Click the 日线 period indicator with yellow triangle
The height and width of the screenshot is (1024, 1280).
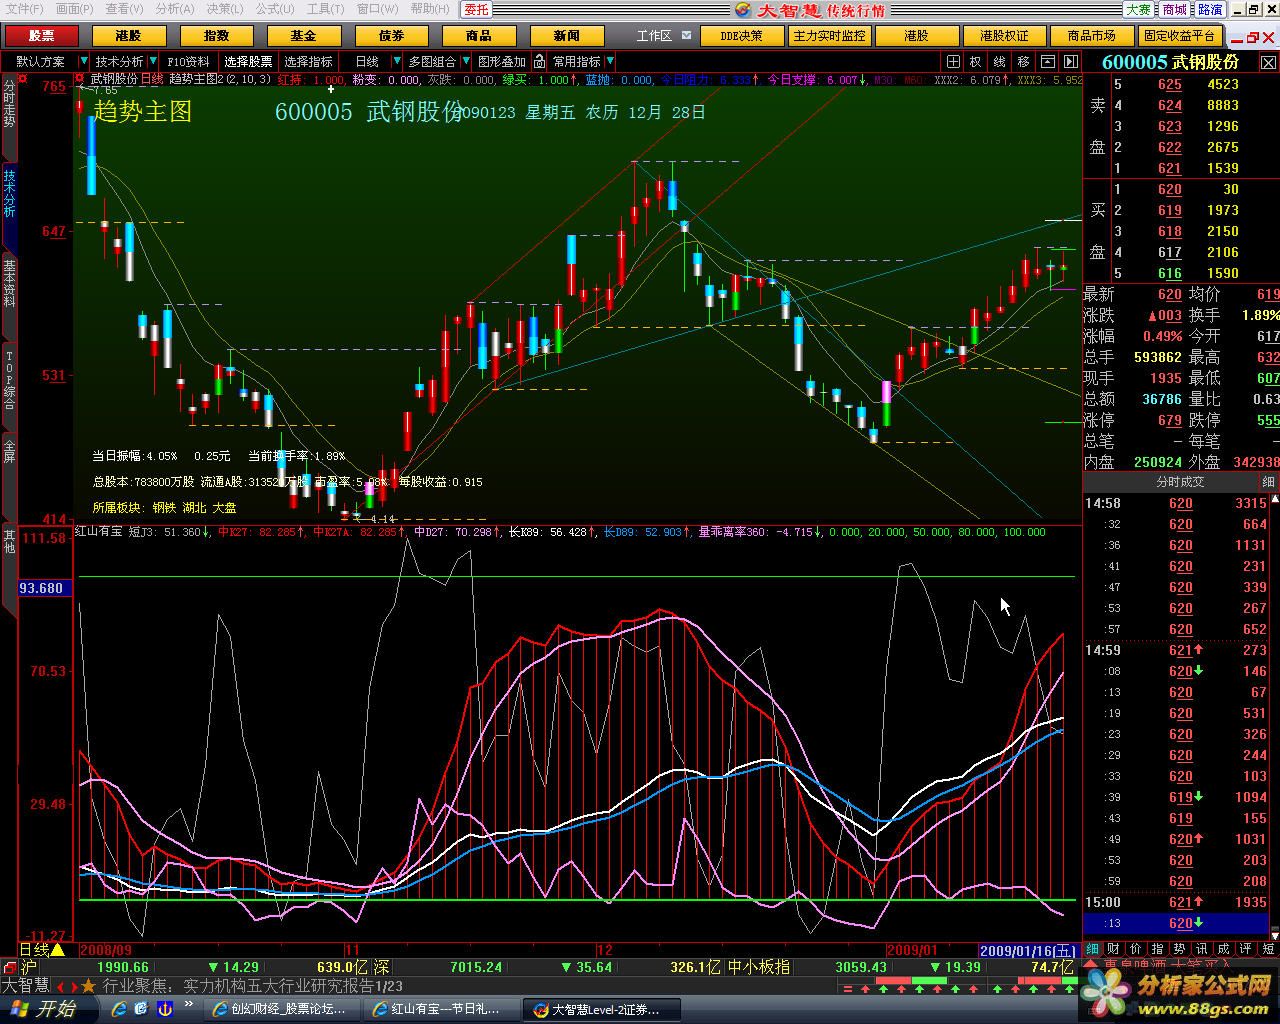42,949
